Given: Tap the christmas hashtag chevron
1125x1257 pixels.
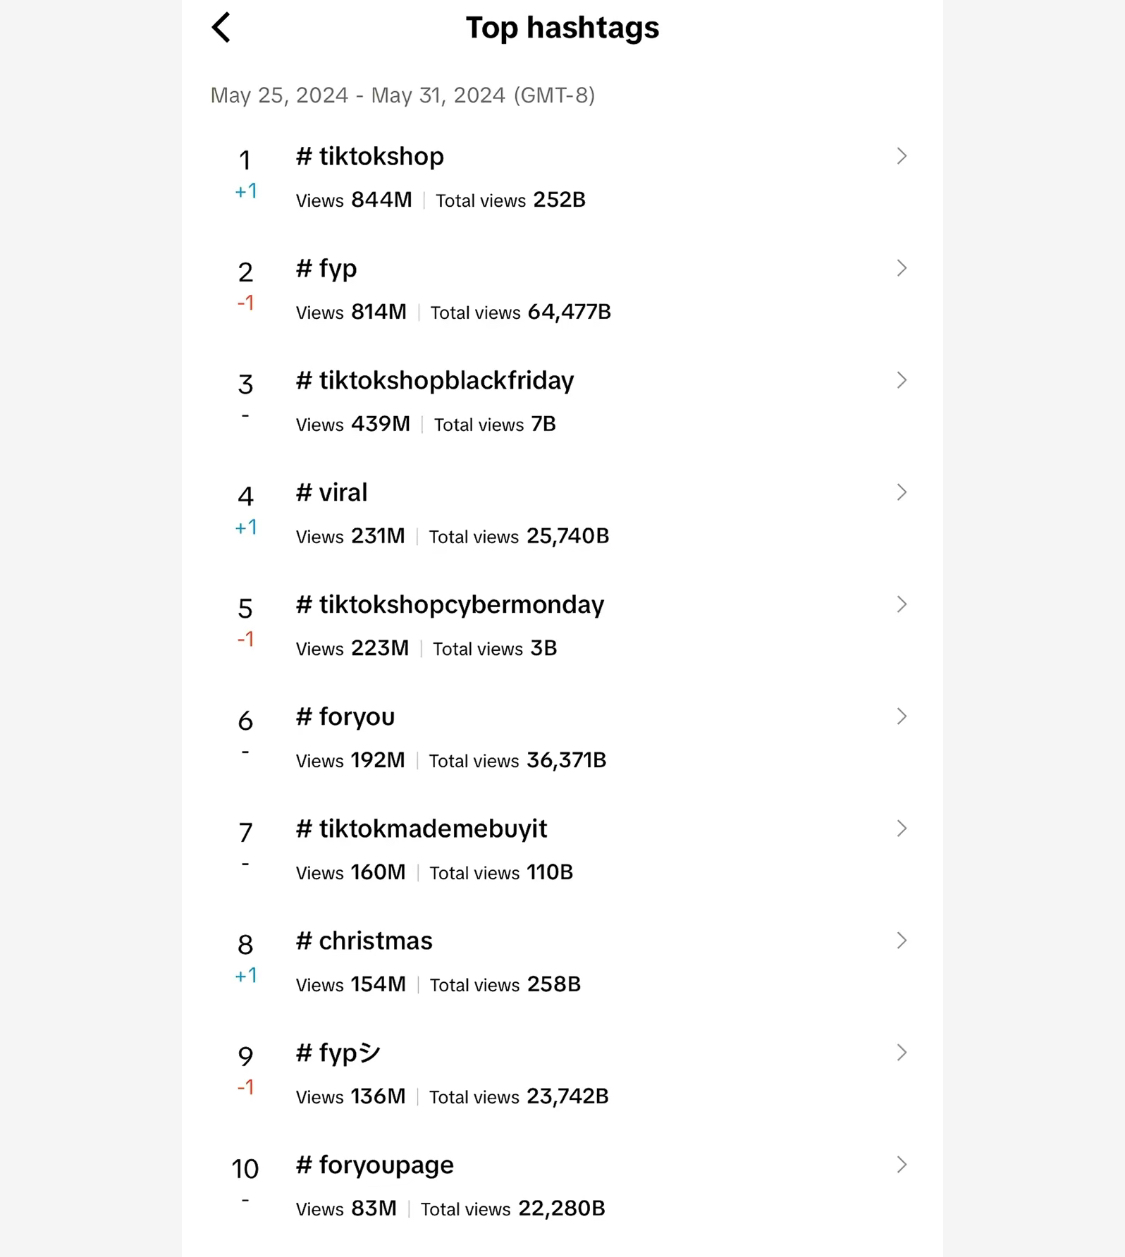Looking at the screenshot, I should pos(901,940).
